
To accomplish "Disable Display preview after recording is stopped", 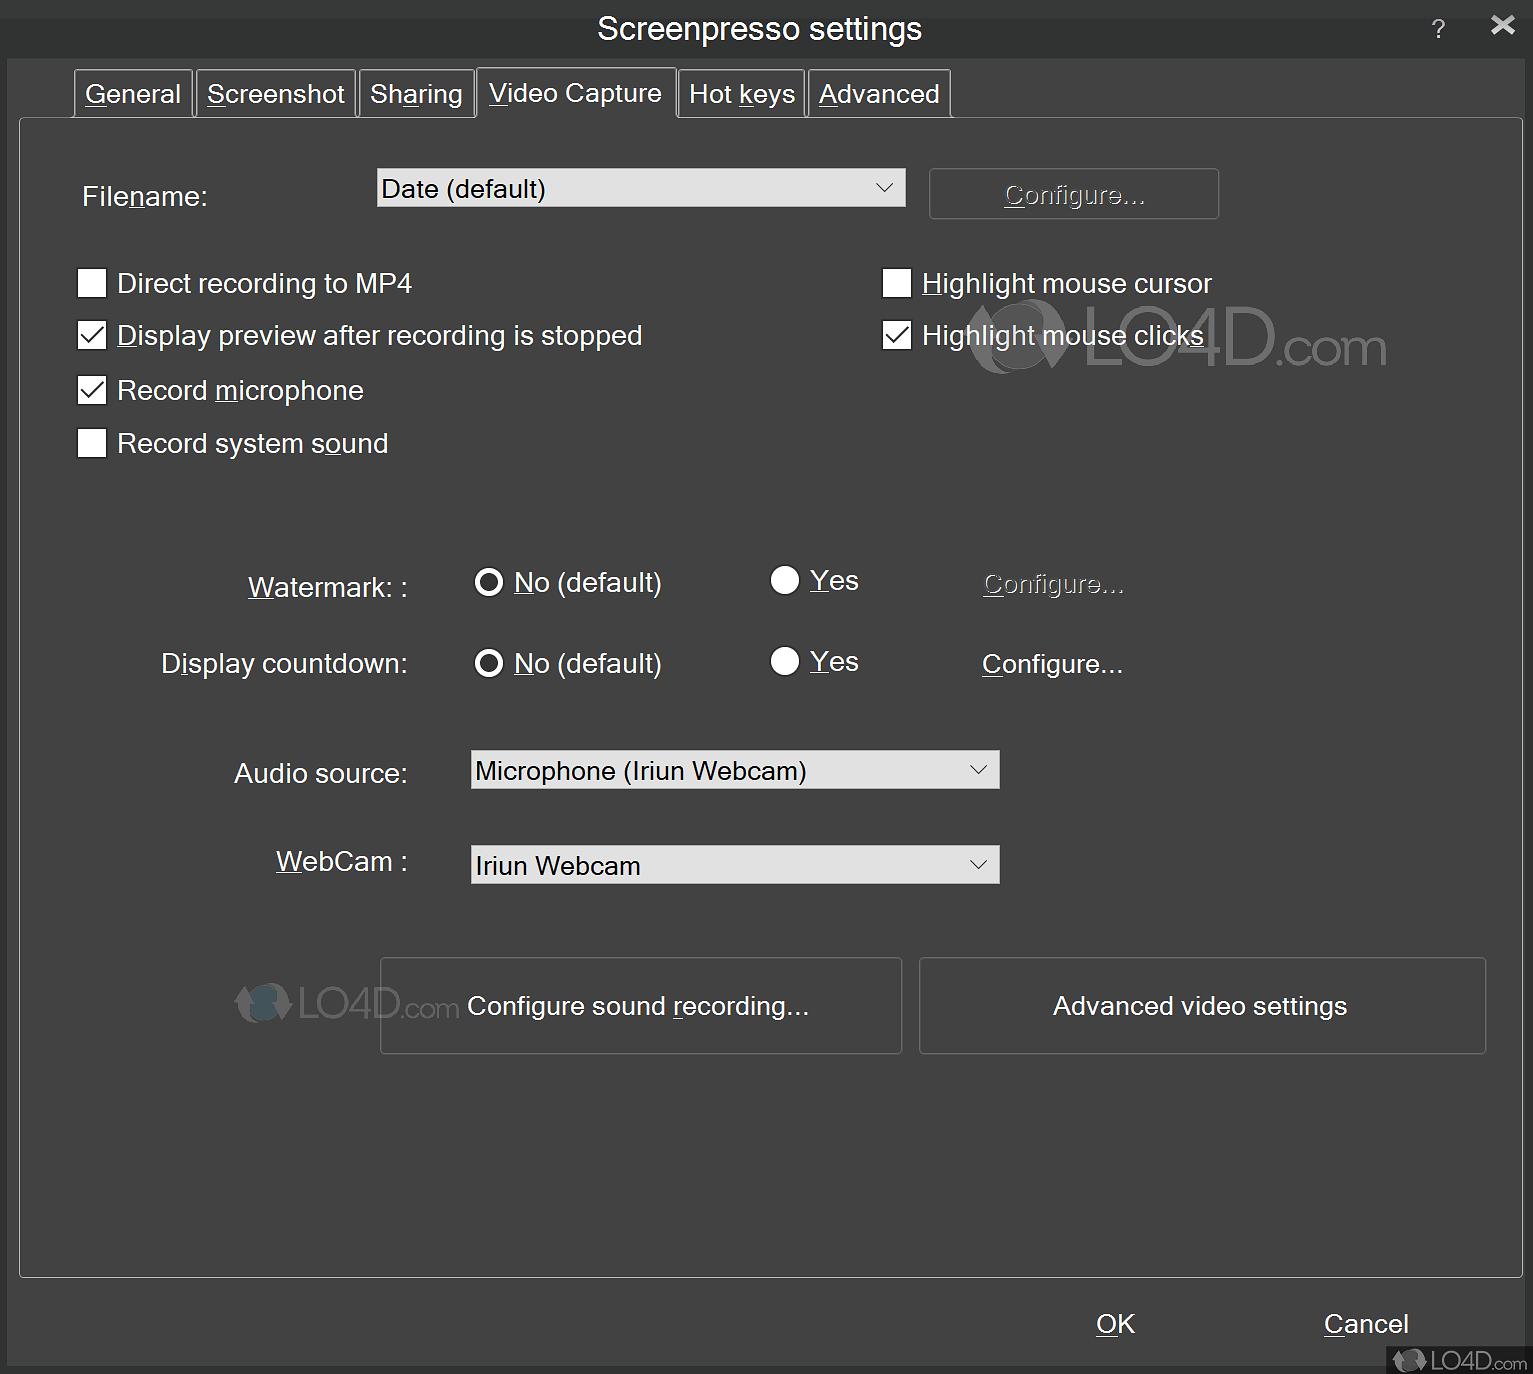I will [91, 335].
